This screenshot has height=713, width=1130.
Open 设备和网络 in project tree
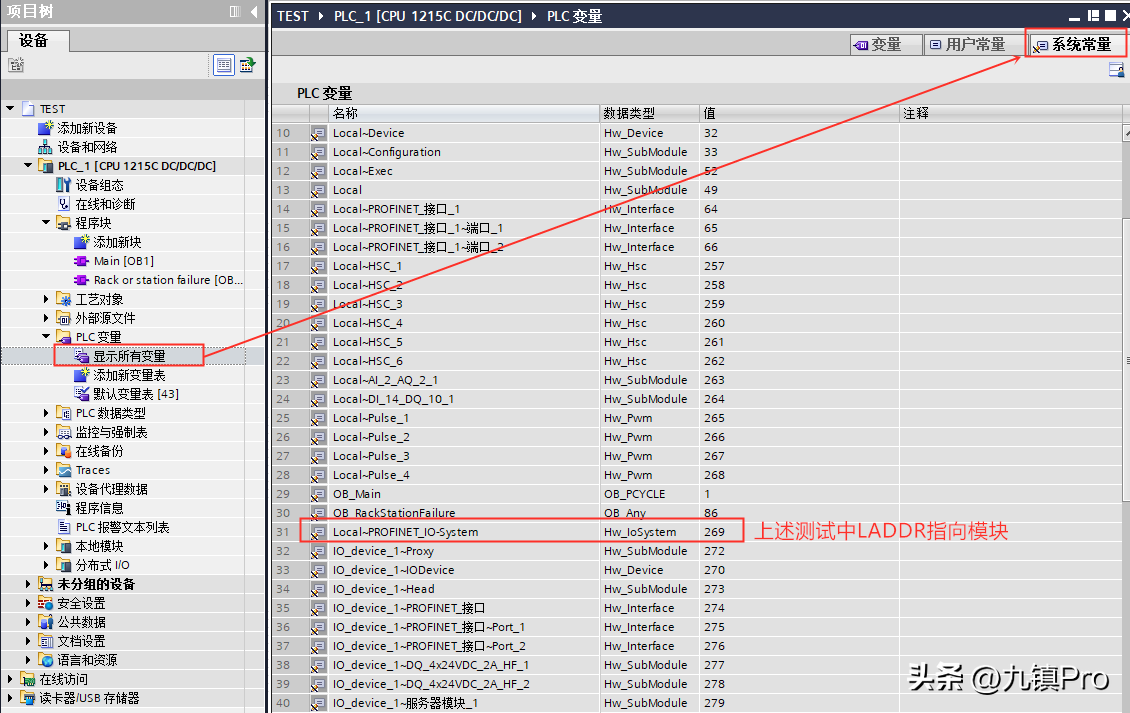click(x=86, y=147)
